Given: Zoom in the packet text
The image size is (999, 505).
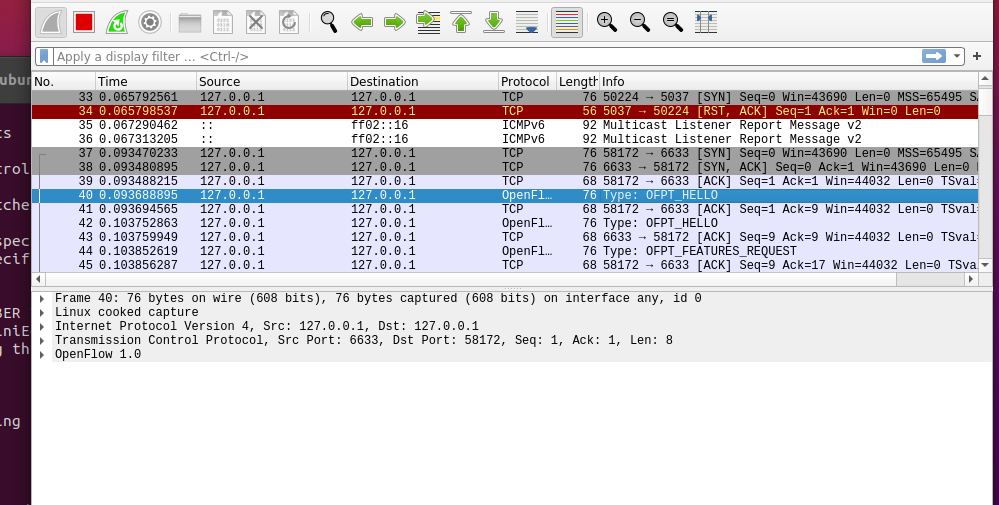Looking at the screenshot, I should [x=607, y=22].
